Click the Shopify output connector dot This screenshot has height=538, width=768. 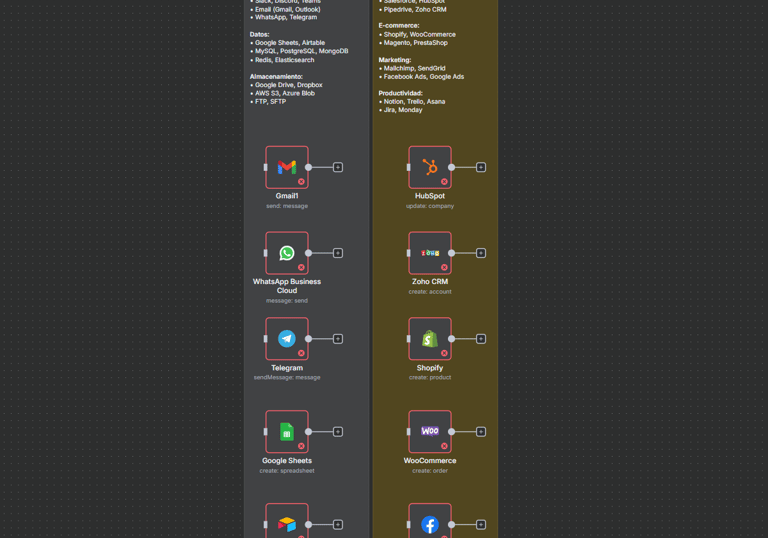point(452,339)
